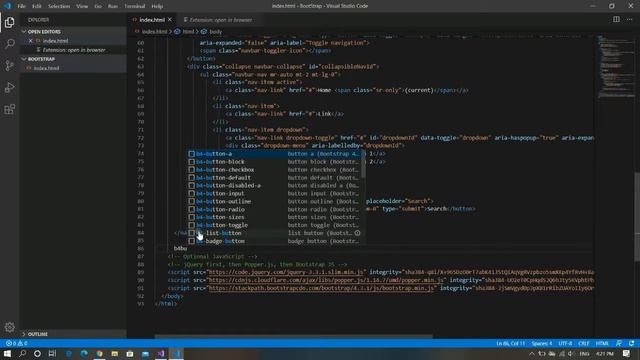Open the Source Control view

pos(9,65)
